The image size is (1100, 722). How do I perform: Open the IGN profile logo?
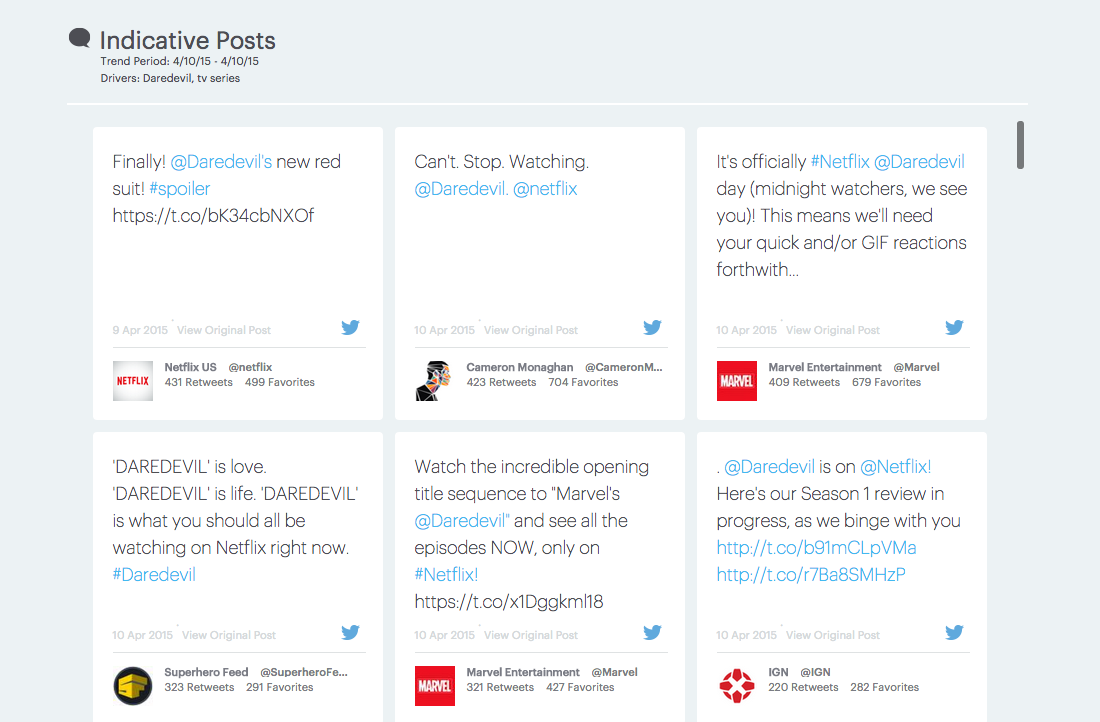(x=737, y=686)
